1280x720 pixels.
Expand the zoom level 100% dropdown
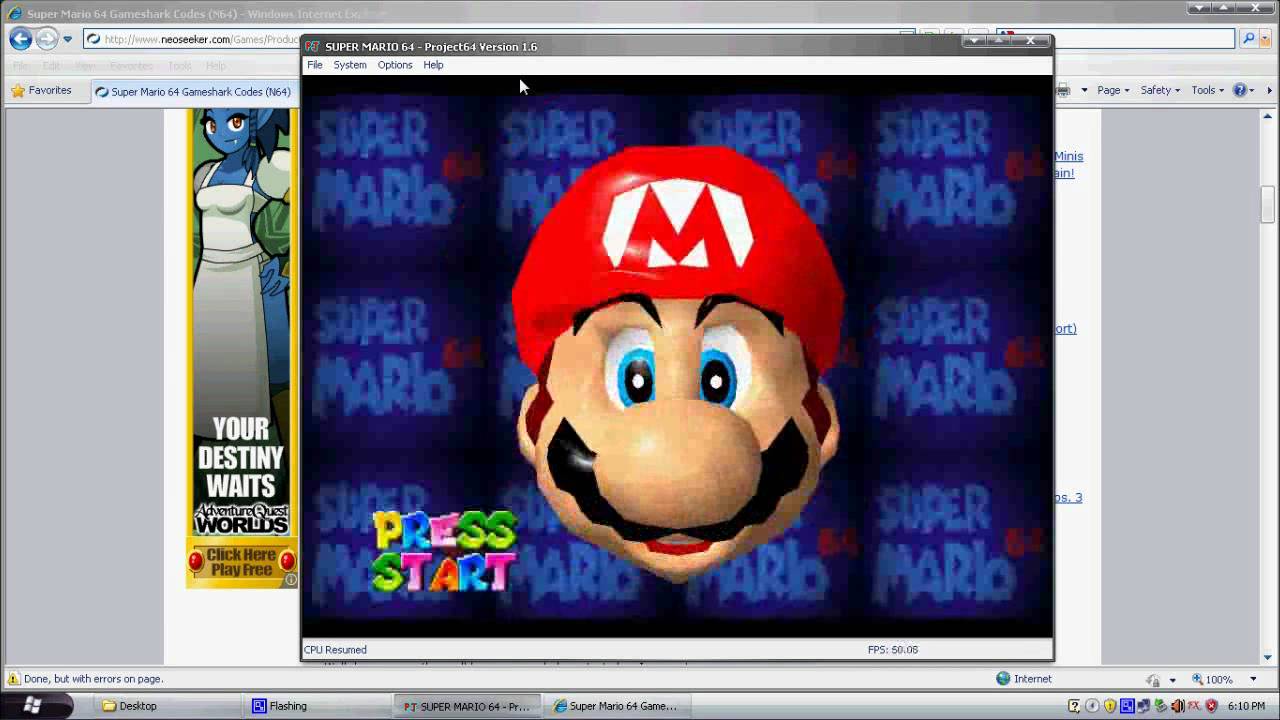(1253, 679)
